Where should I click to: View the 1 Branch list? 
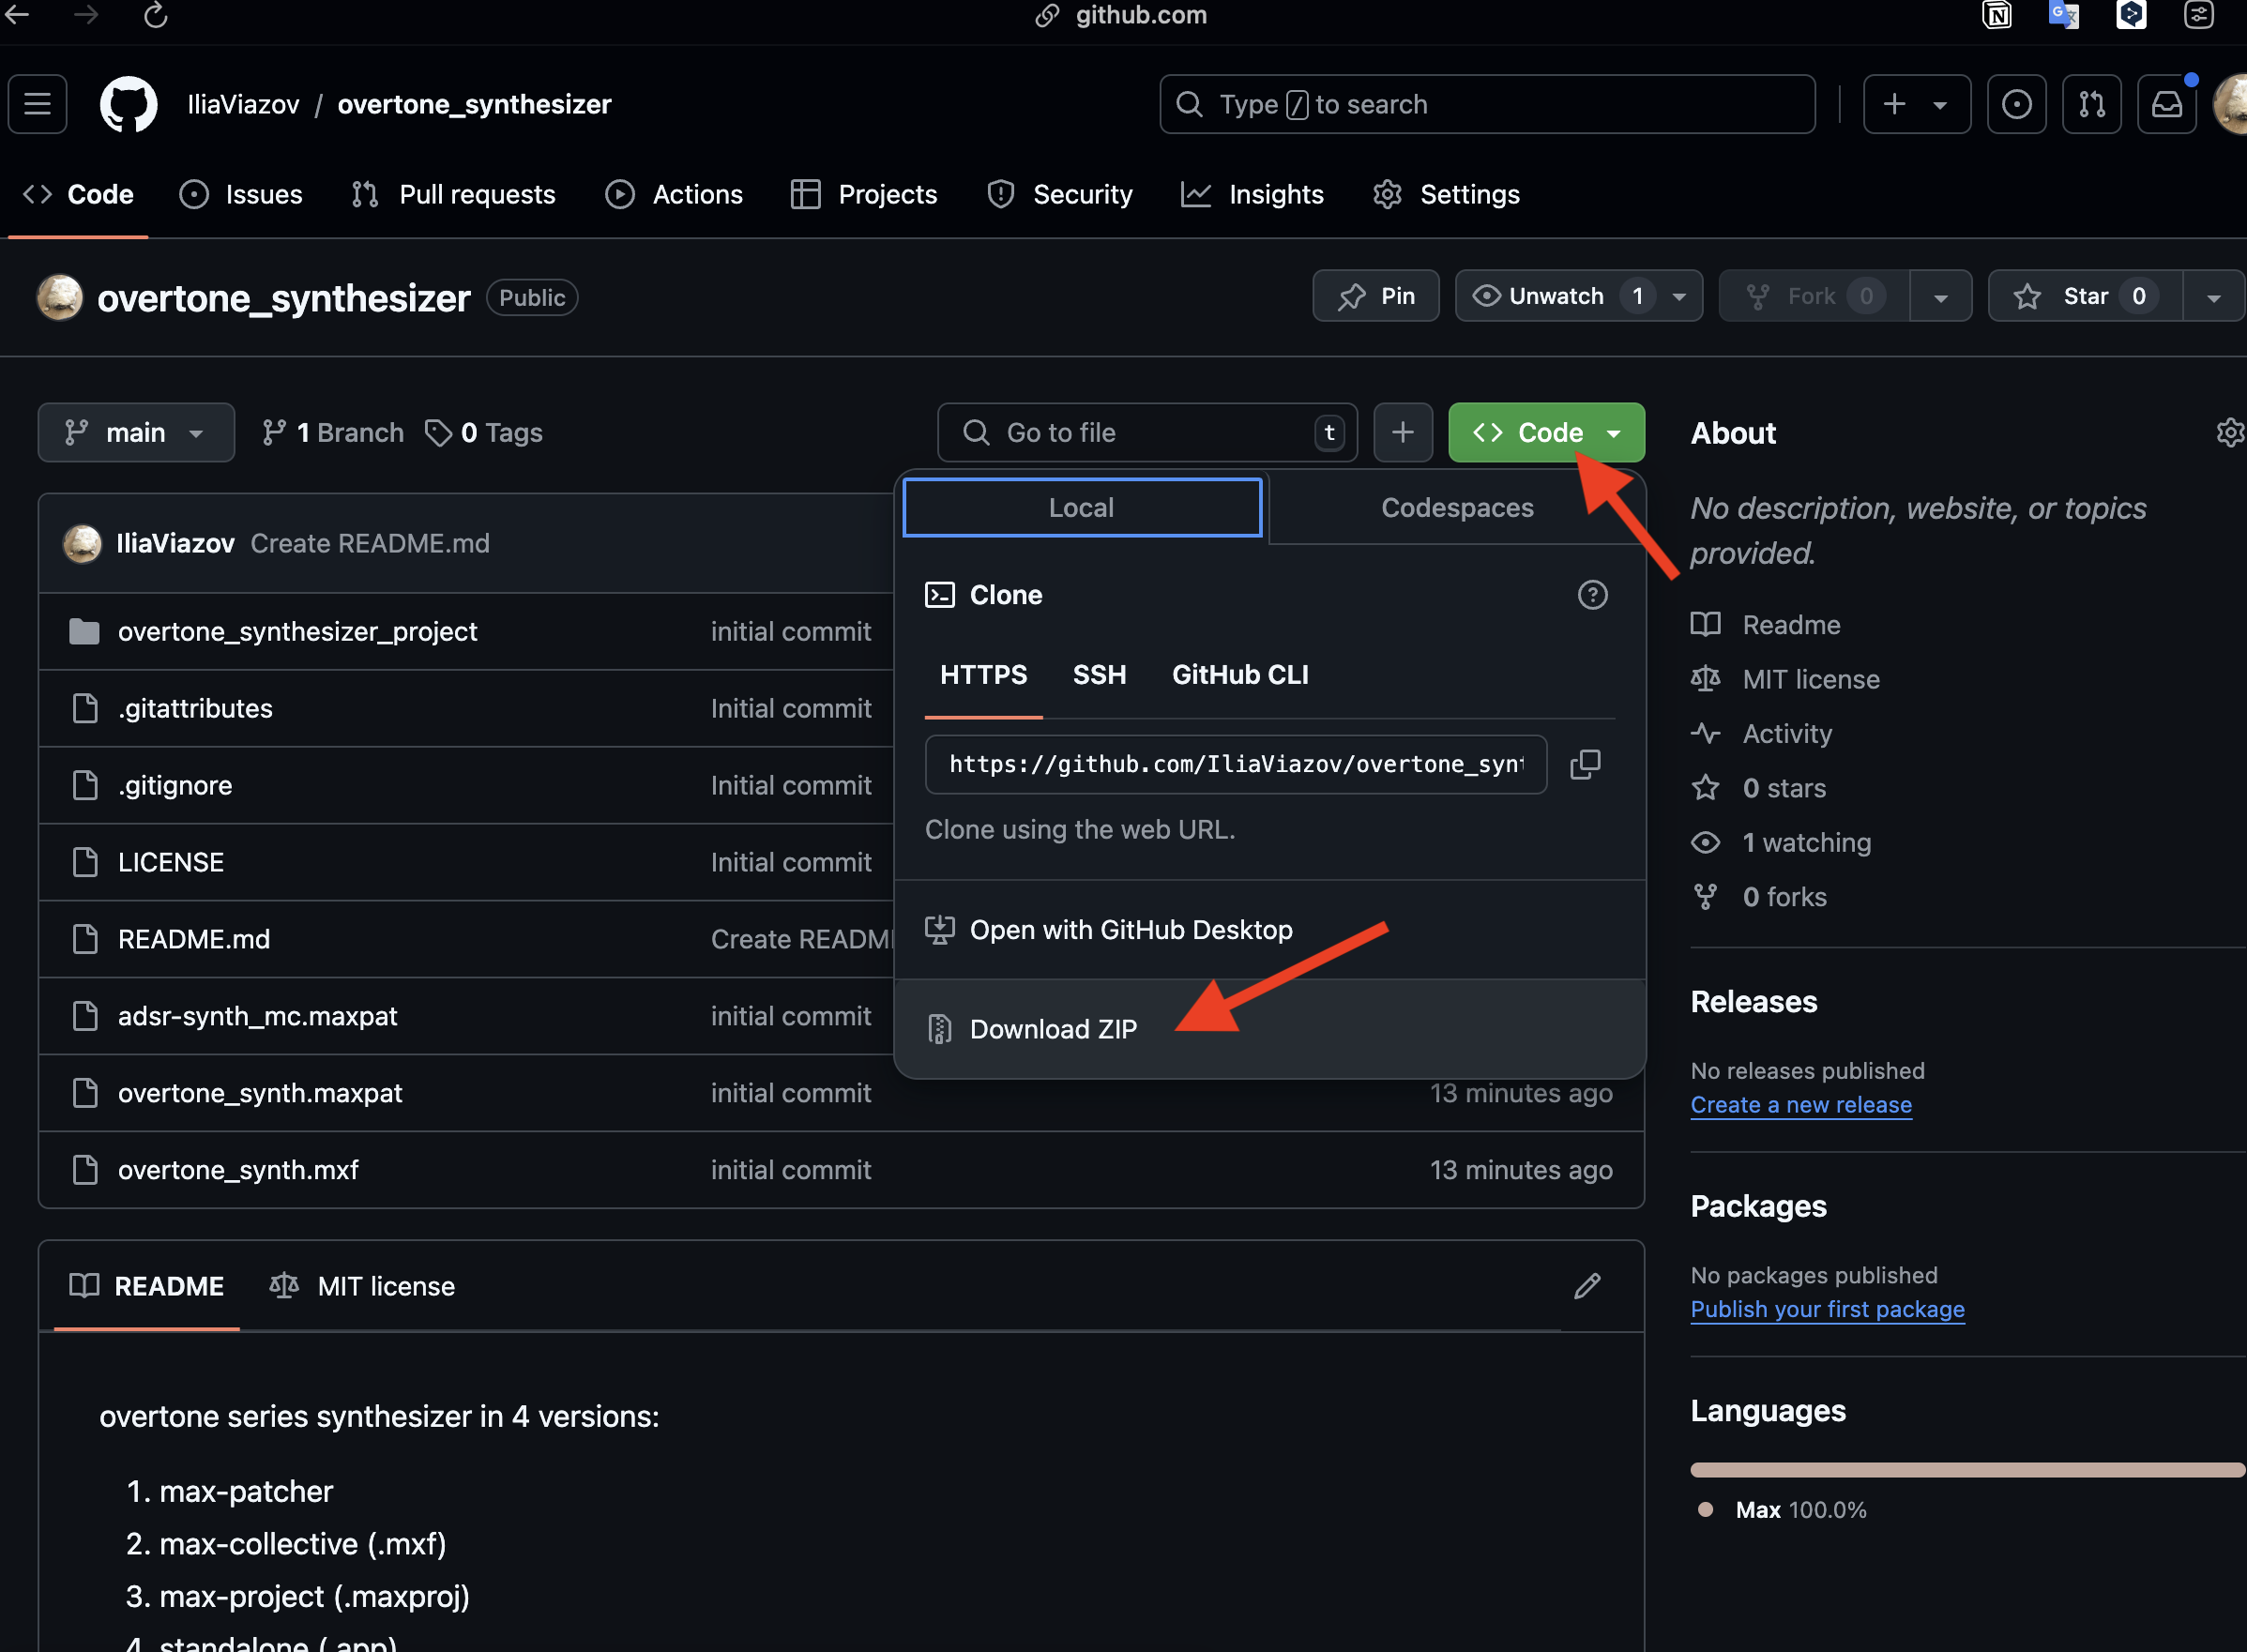(332, 432)
